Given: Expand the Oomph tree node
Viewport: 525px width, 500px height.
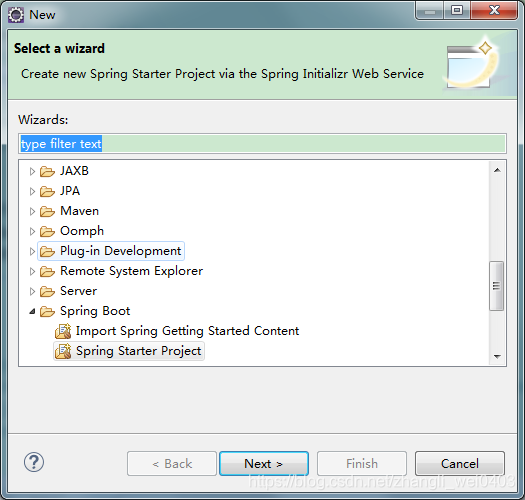Looking at the screenshot, I should pyautogui.click(x=32, y=231).
